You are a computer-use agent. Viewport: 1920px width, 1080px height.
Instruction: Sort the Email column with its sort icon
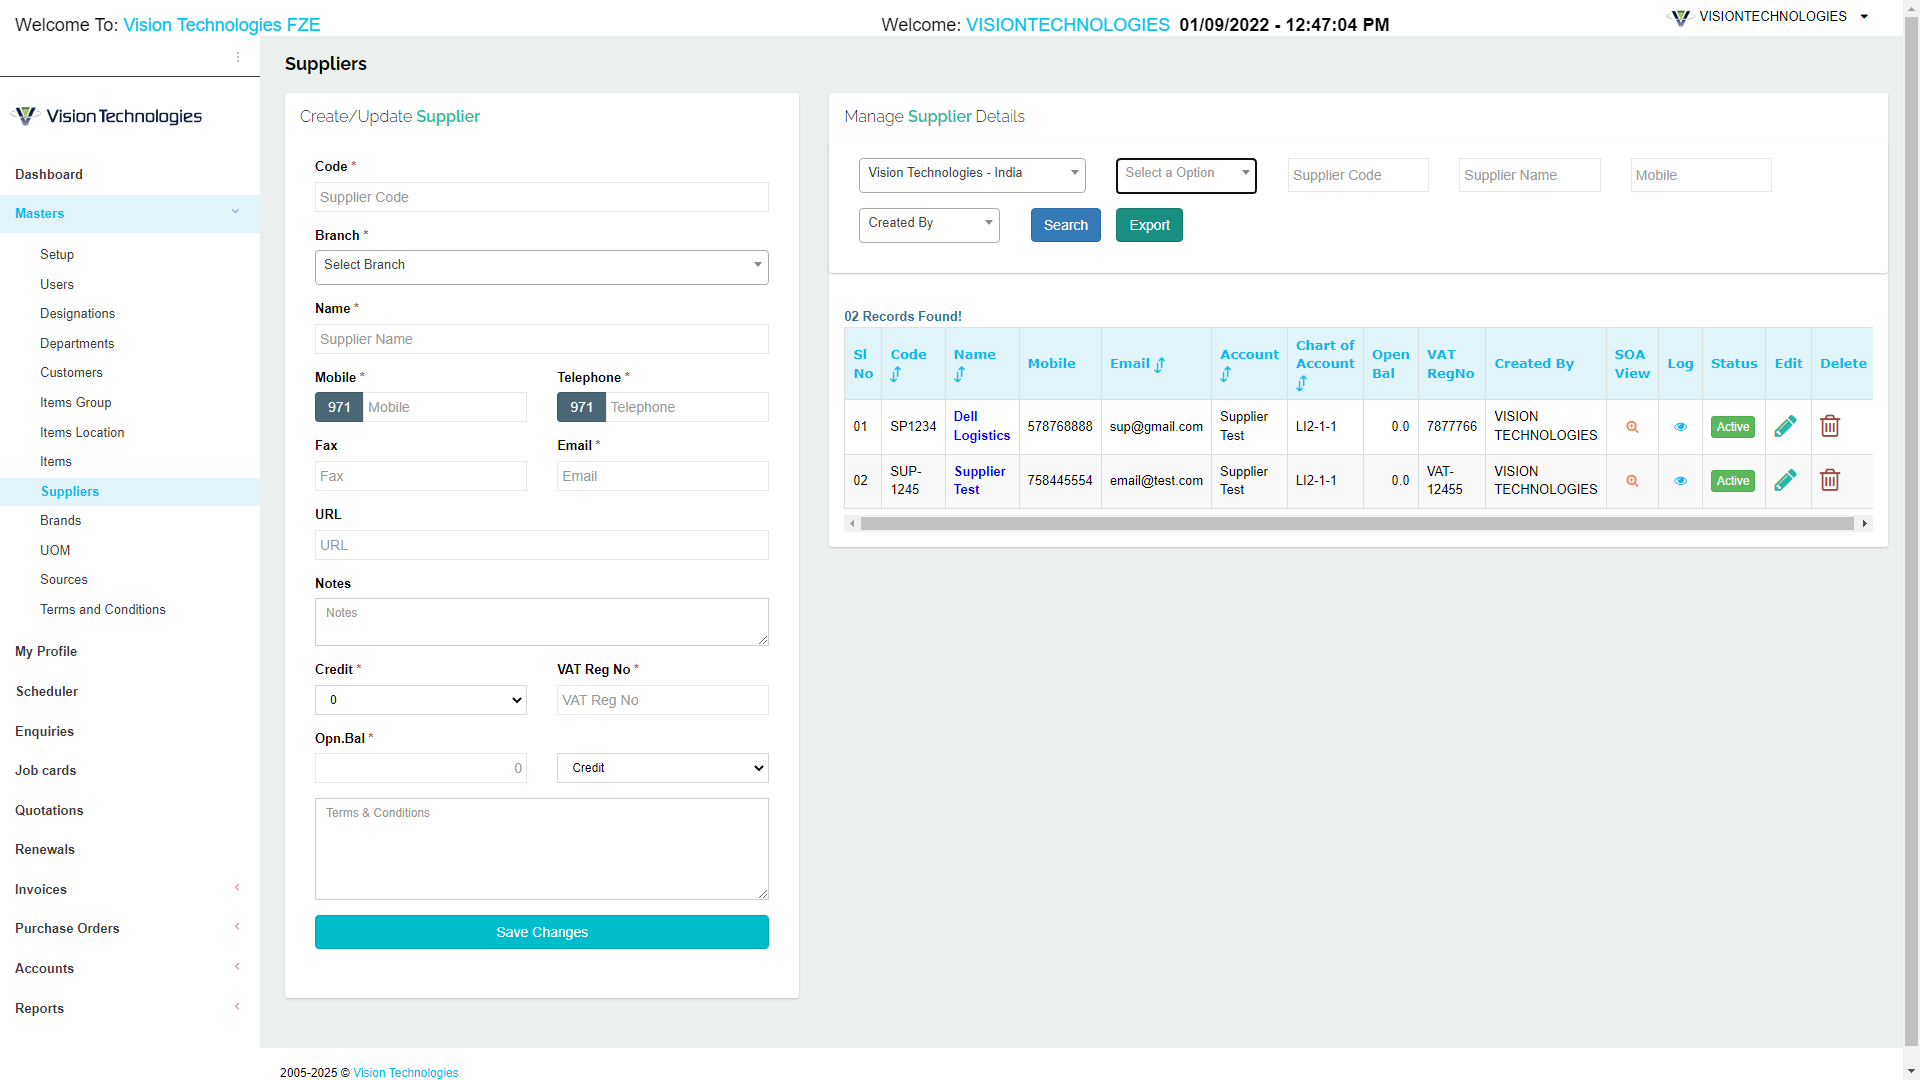click(x=1160, y=364)
